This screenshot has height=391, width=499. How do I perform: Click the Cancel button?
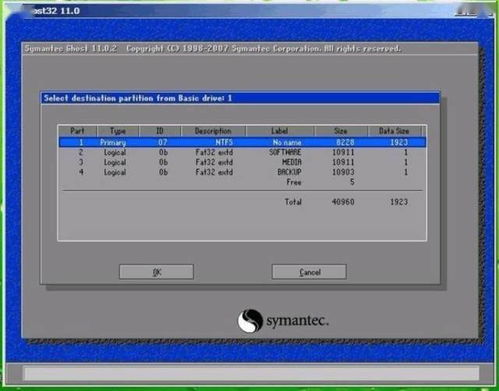pos(309,272)
